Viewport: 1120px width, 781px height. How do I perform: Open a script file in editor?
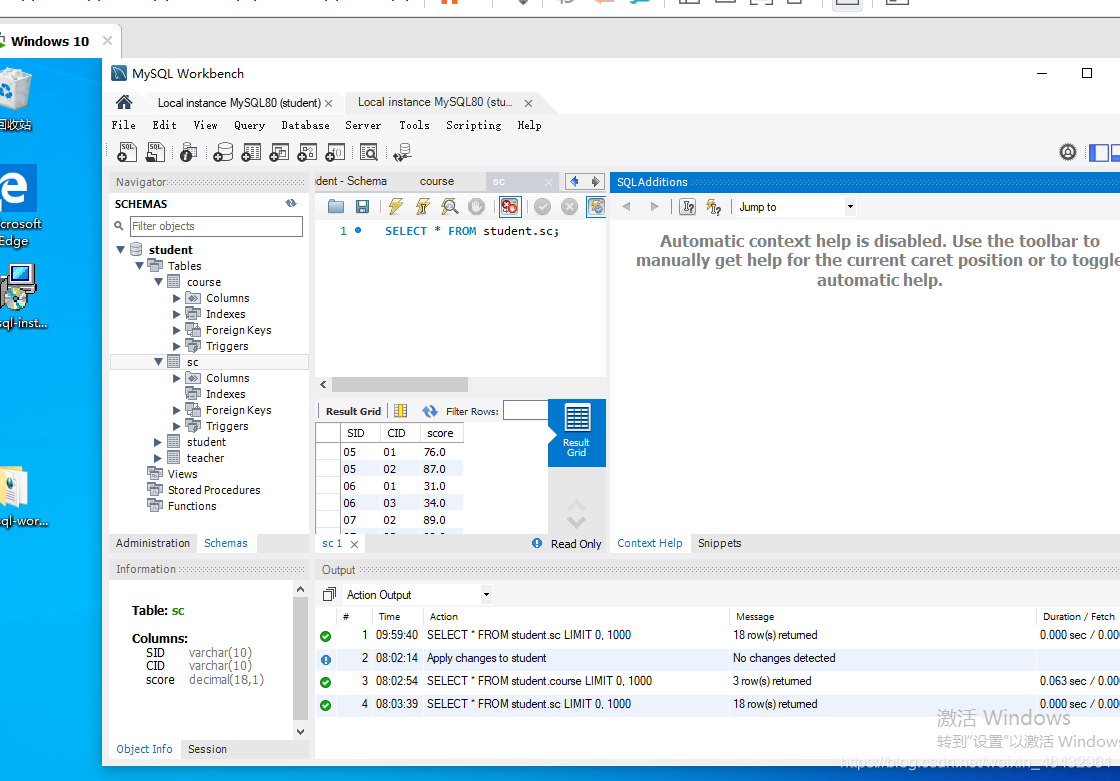tap(336, 207)
